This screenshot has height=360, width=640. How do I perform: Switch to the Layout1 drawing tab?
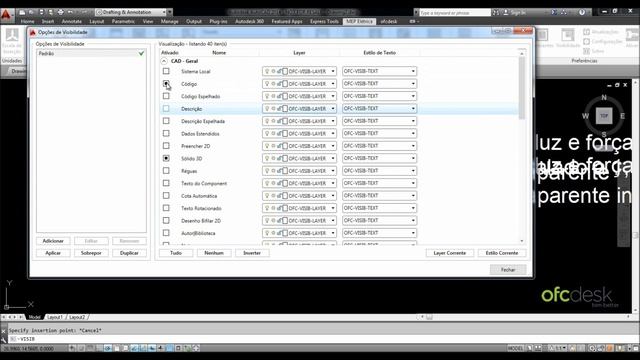[55, 317]
